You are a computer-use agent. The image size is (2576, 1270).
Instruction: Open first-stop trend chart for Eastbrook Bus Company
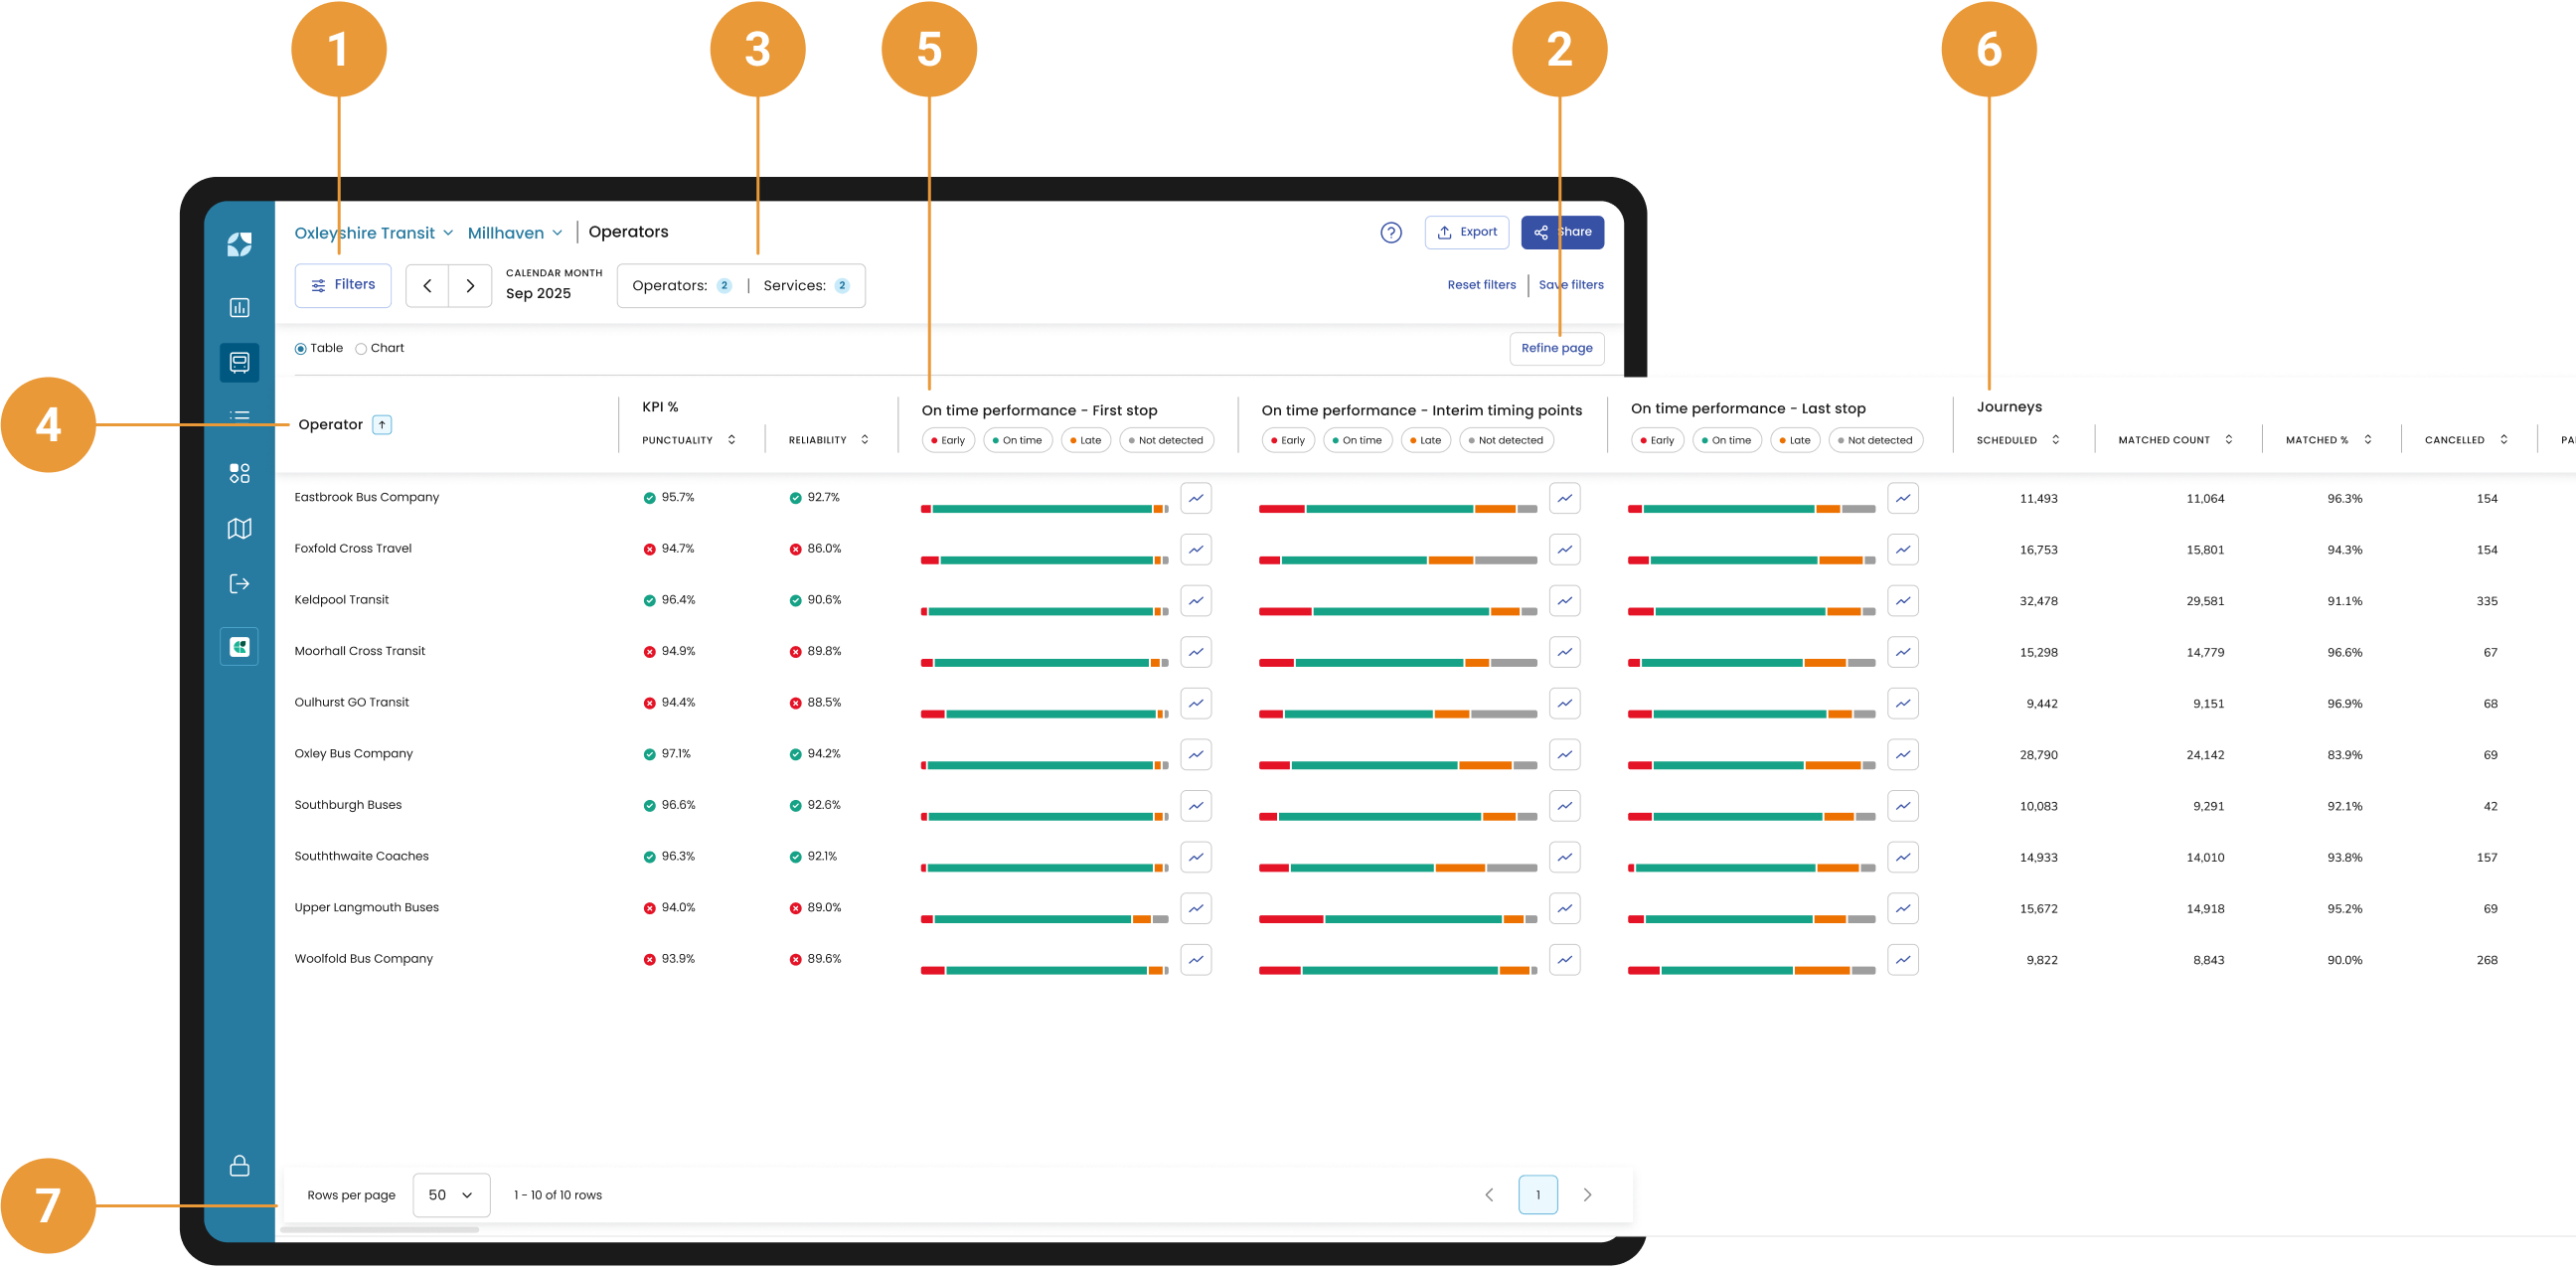pos(1195,498)
